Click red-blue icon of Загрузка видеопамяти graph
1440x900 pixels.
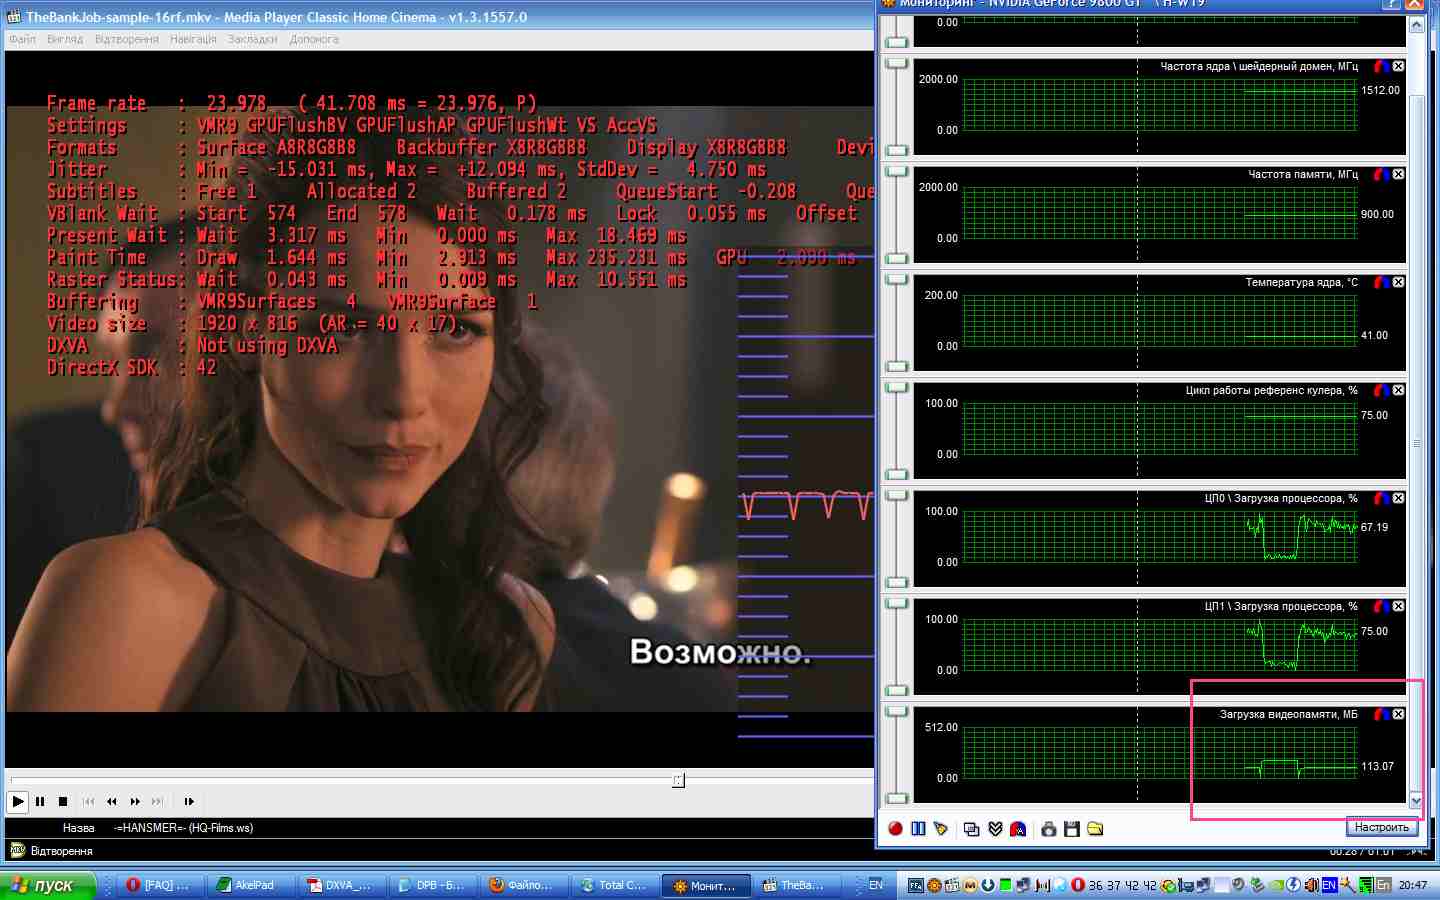[1381, 714]
